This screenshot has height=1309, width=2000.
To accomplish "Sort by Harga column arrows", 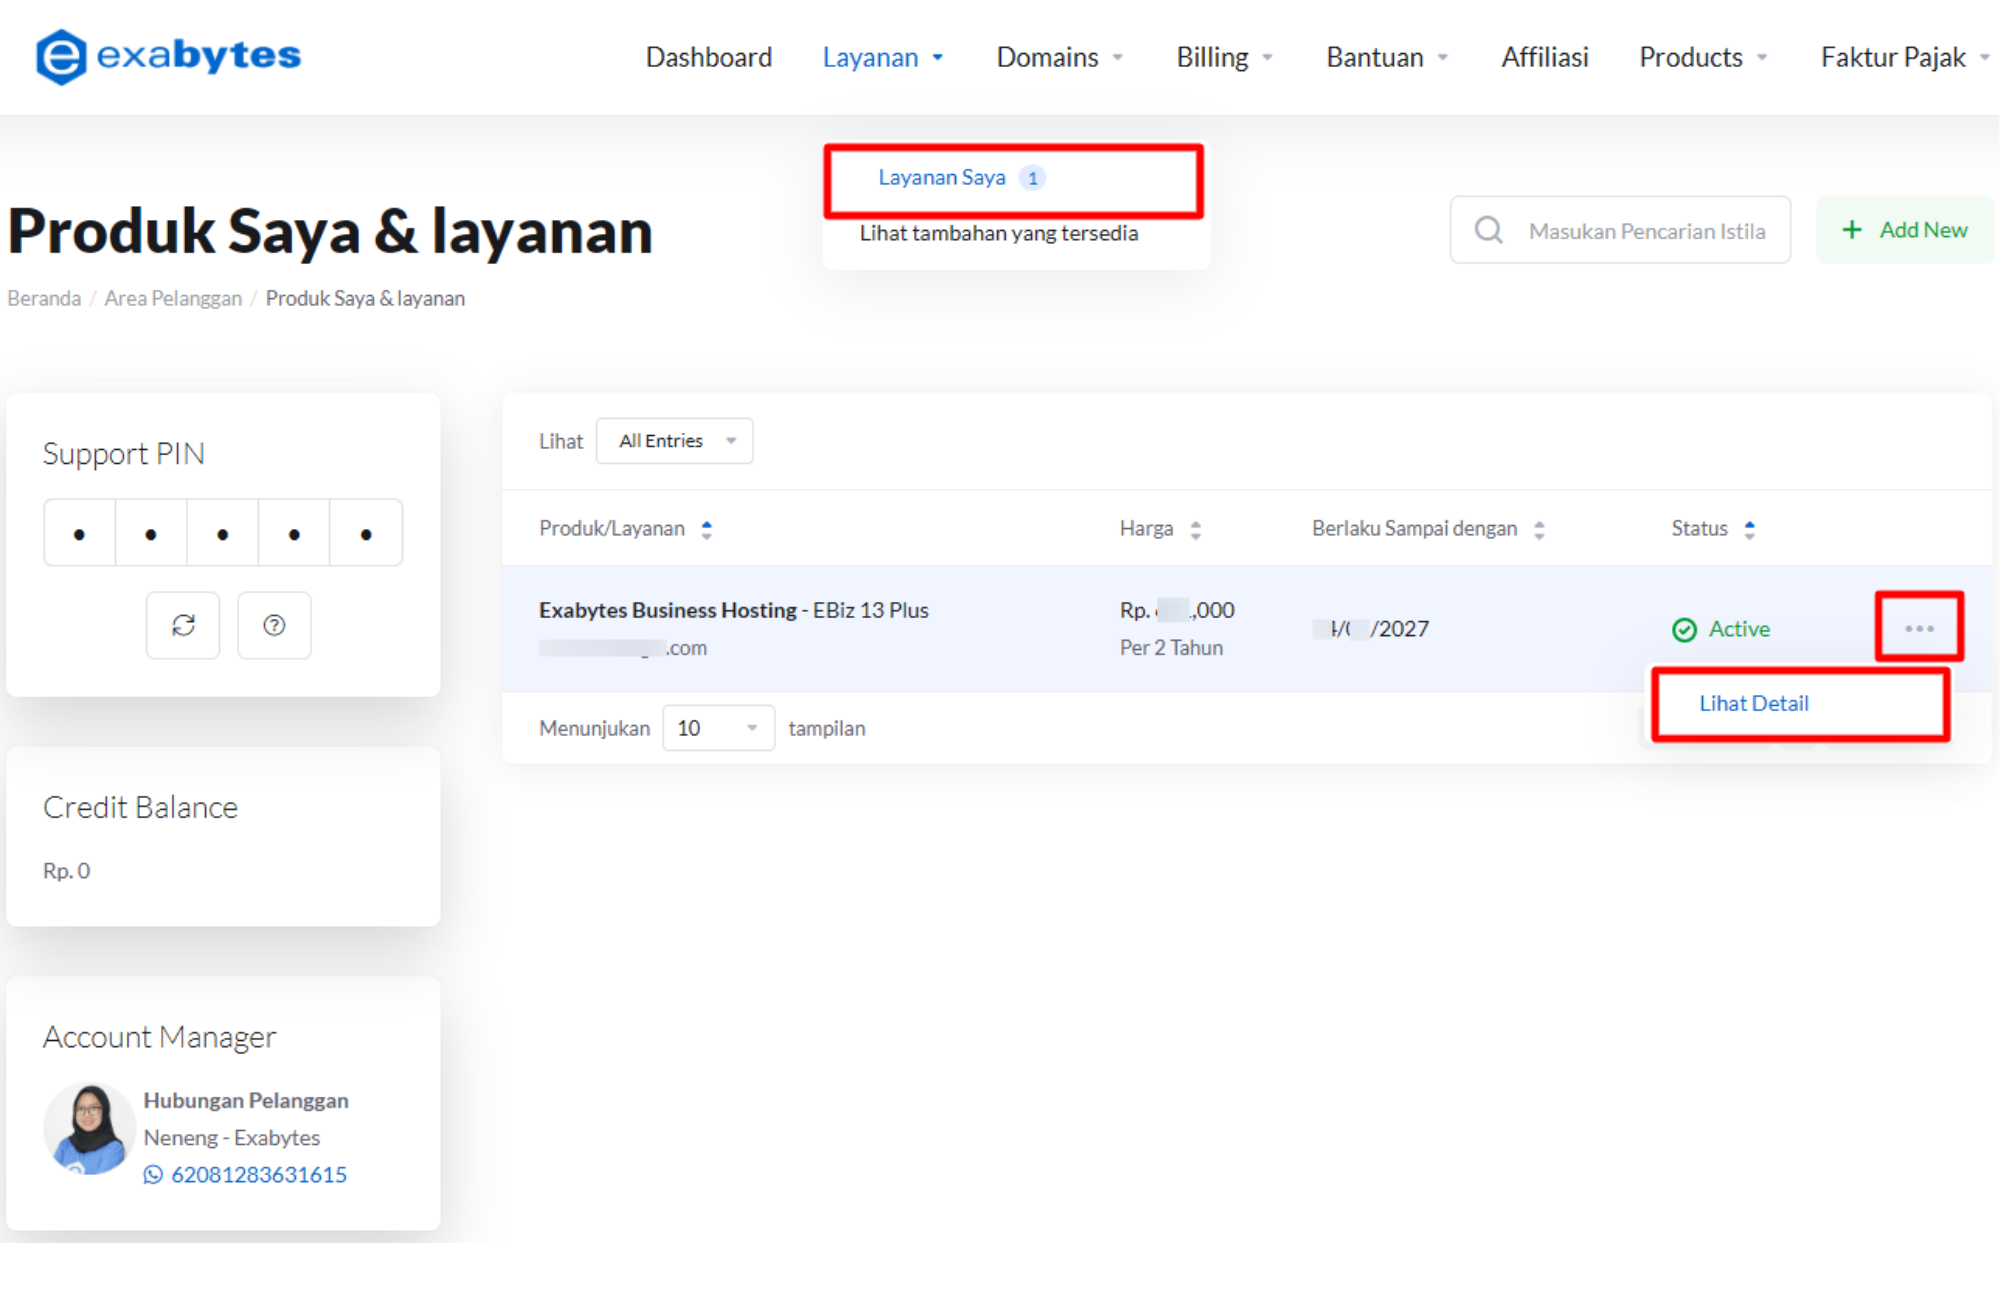I will pyautogui.click(x=1195, y=530).
